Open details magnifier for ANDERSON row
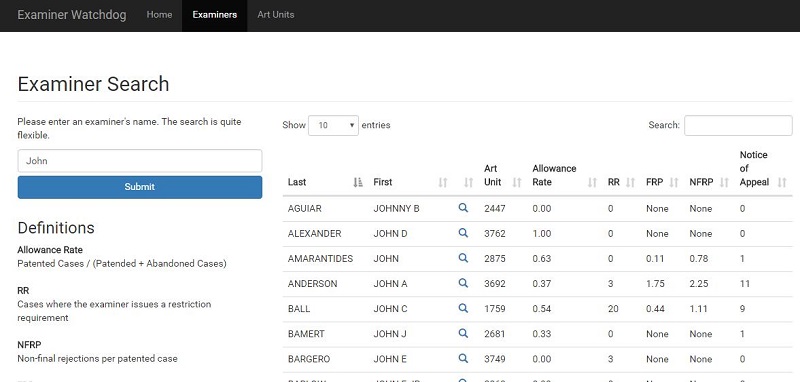The width and height of the screenshot is (800, 382). [x=463, y=283]
